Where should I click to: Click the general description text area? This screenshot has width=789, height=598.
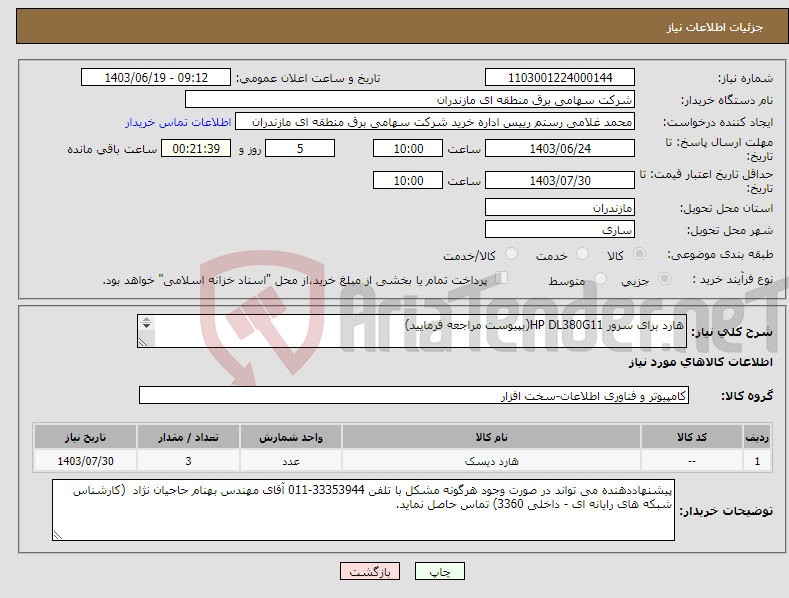412,331
